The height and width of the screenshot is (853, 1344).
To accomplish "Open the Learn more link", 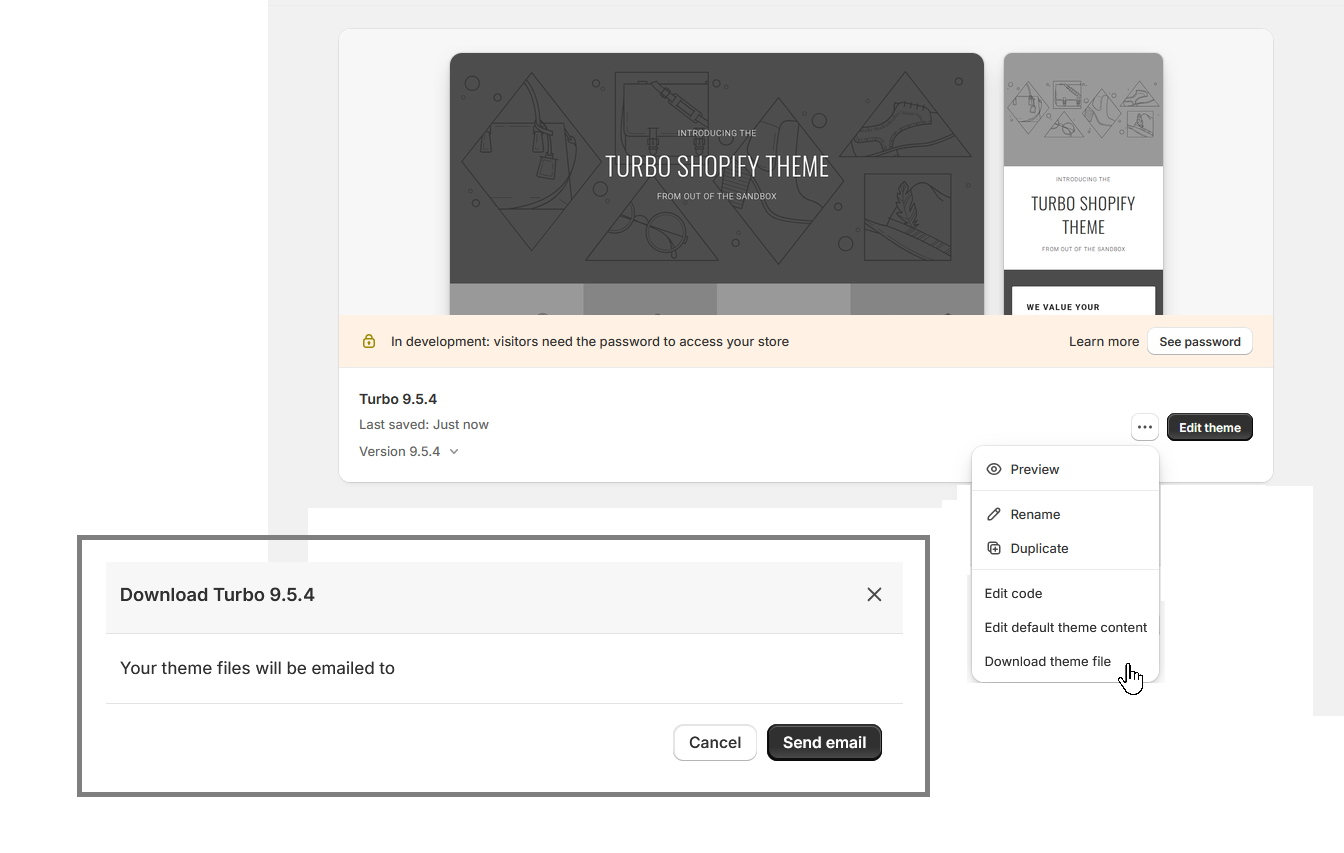I will click(x=1104, y=341).
